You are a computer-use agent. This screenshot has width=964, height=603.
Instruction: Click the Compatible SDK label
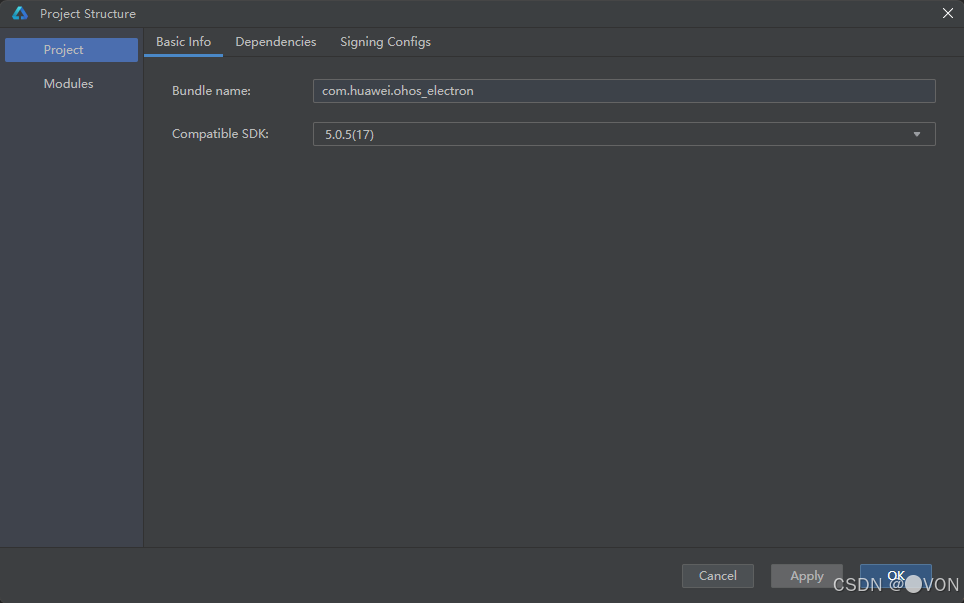pyautogui.click(x=220, y=134)
